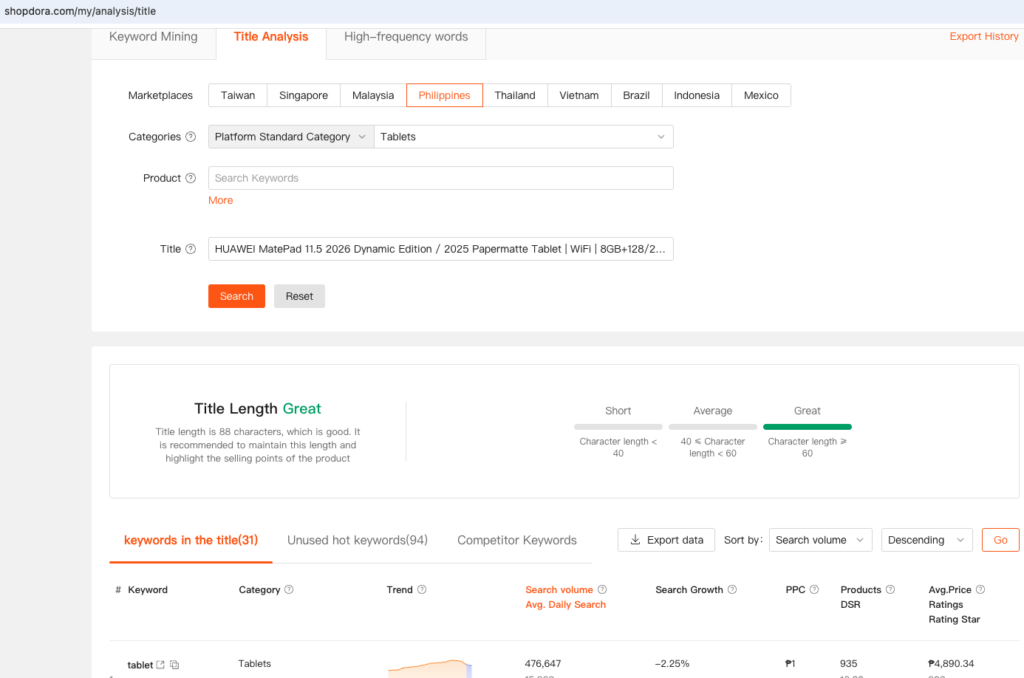Click help icon beside Trend column header
The image size is (1024, 678).
(422, 590)
